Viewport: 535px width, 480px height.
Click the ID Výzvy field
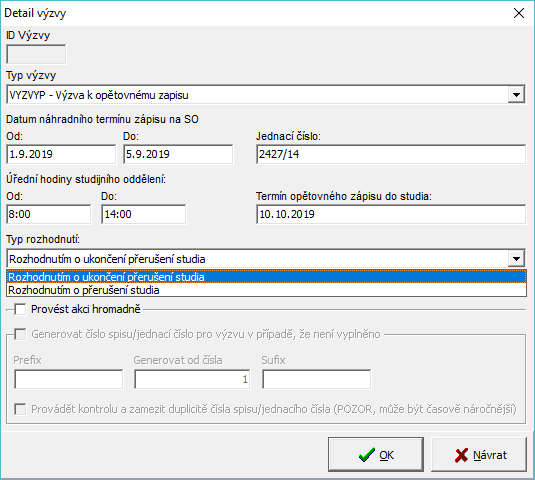36,54
